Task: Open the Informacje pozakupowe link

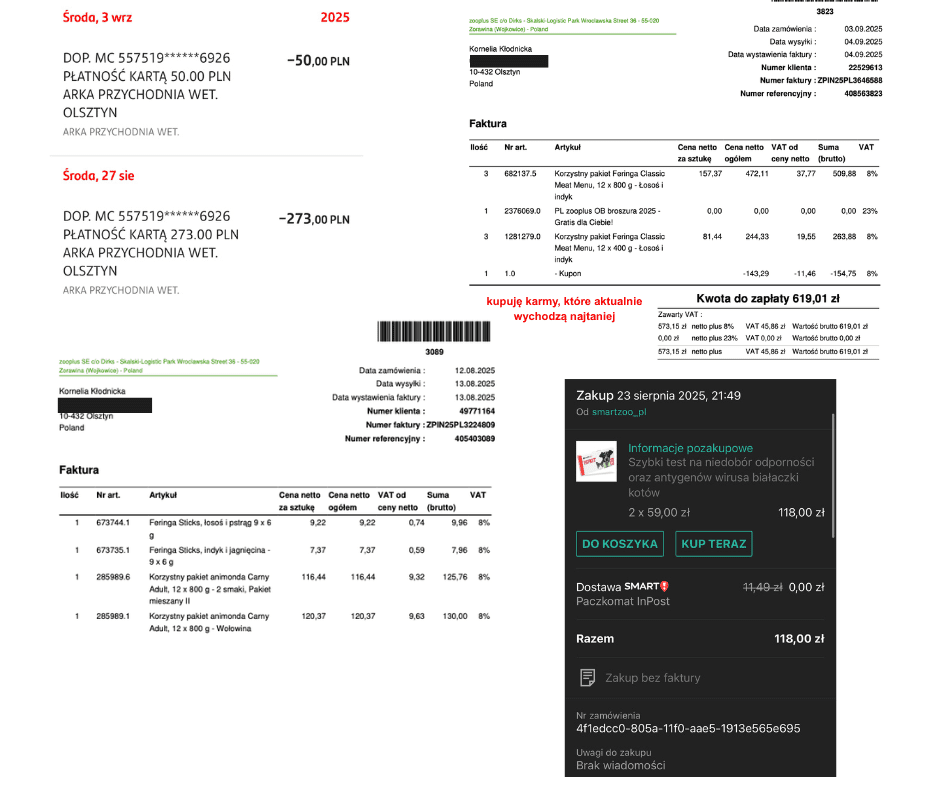Action: 691,448
